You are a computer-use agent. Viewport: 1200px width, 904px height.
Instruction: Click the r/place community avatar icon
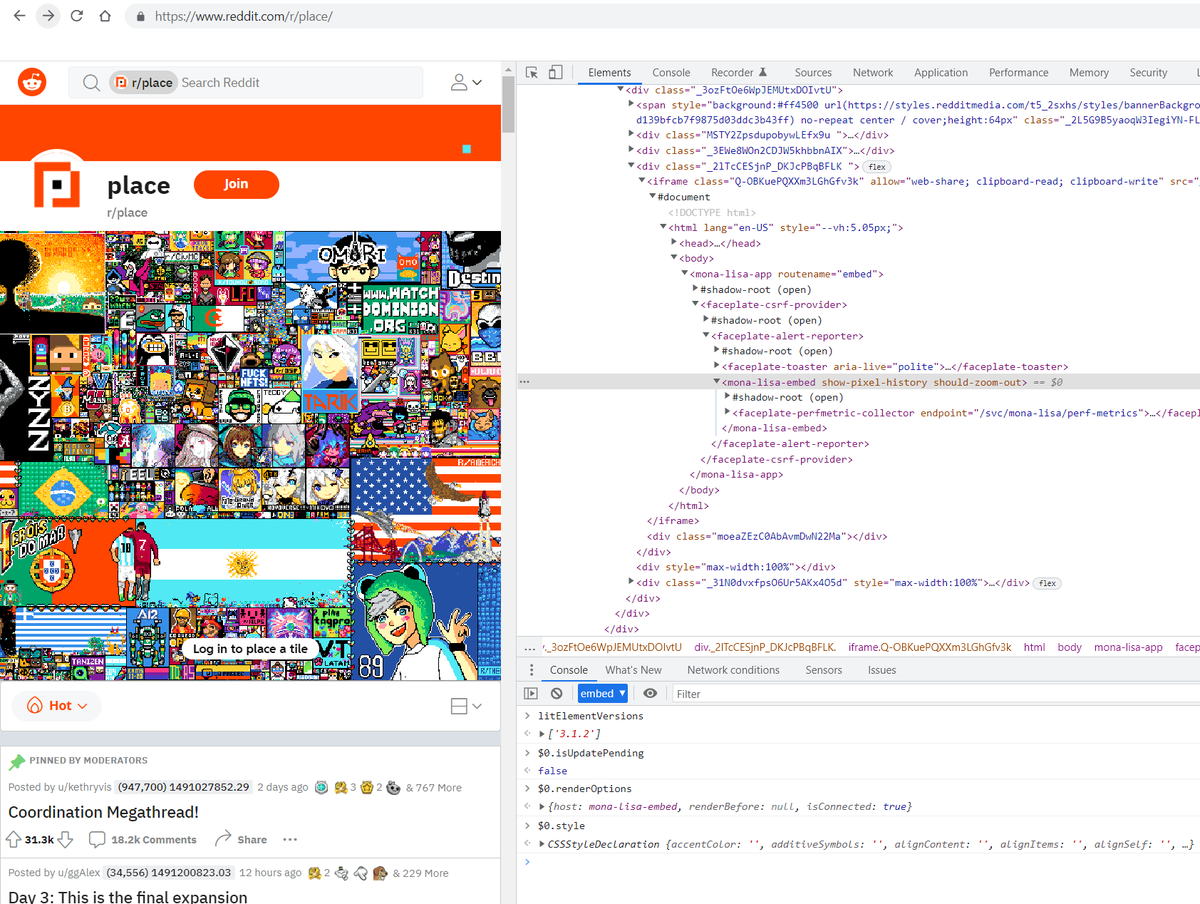[x=57, y=186]
